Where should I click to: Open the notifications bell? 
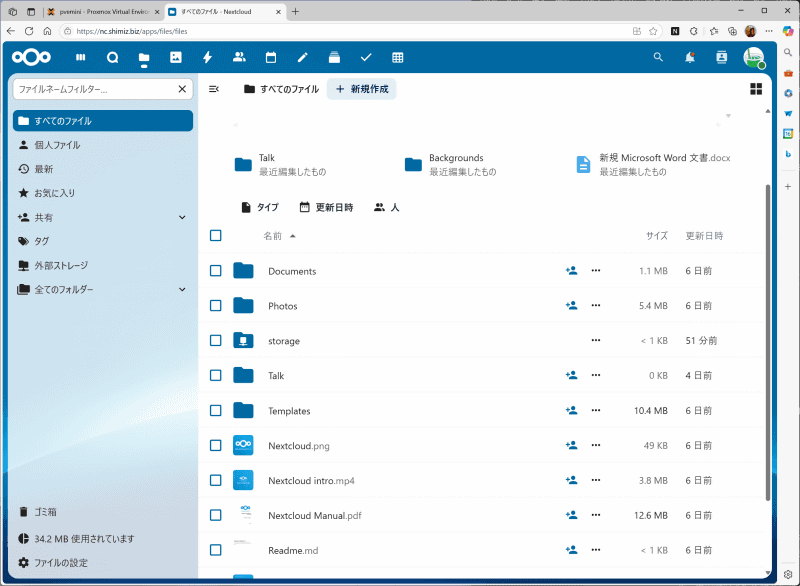pyautogui.click(x=689, y=57)
